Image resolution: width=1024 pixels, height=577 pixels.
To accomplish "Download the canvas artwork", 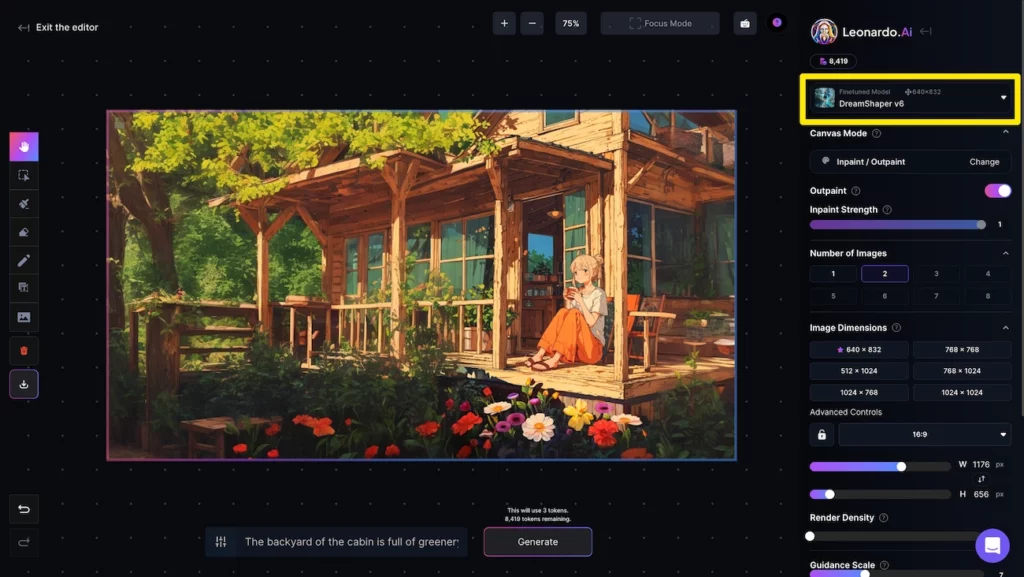I will (x=24, y=384).
